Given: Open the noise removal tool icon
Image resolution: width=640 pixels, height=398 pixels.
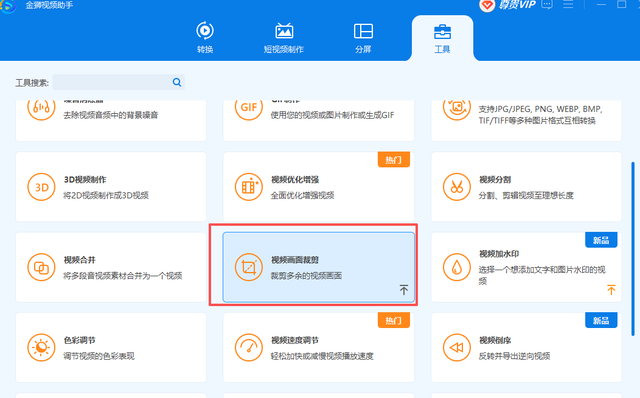Looking at the screenshot, I should [41, 109].
